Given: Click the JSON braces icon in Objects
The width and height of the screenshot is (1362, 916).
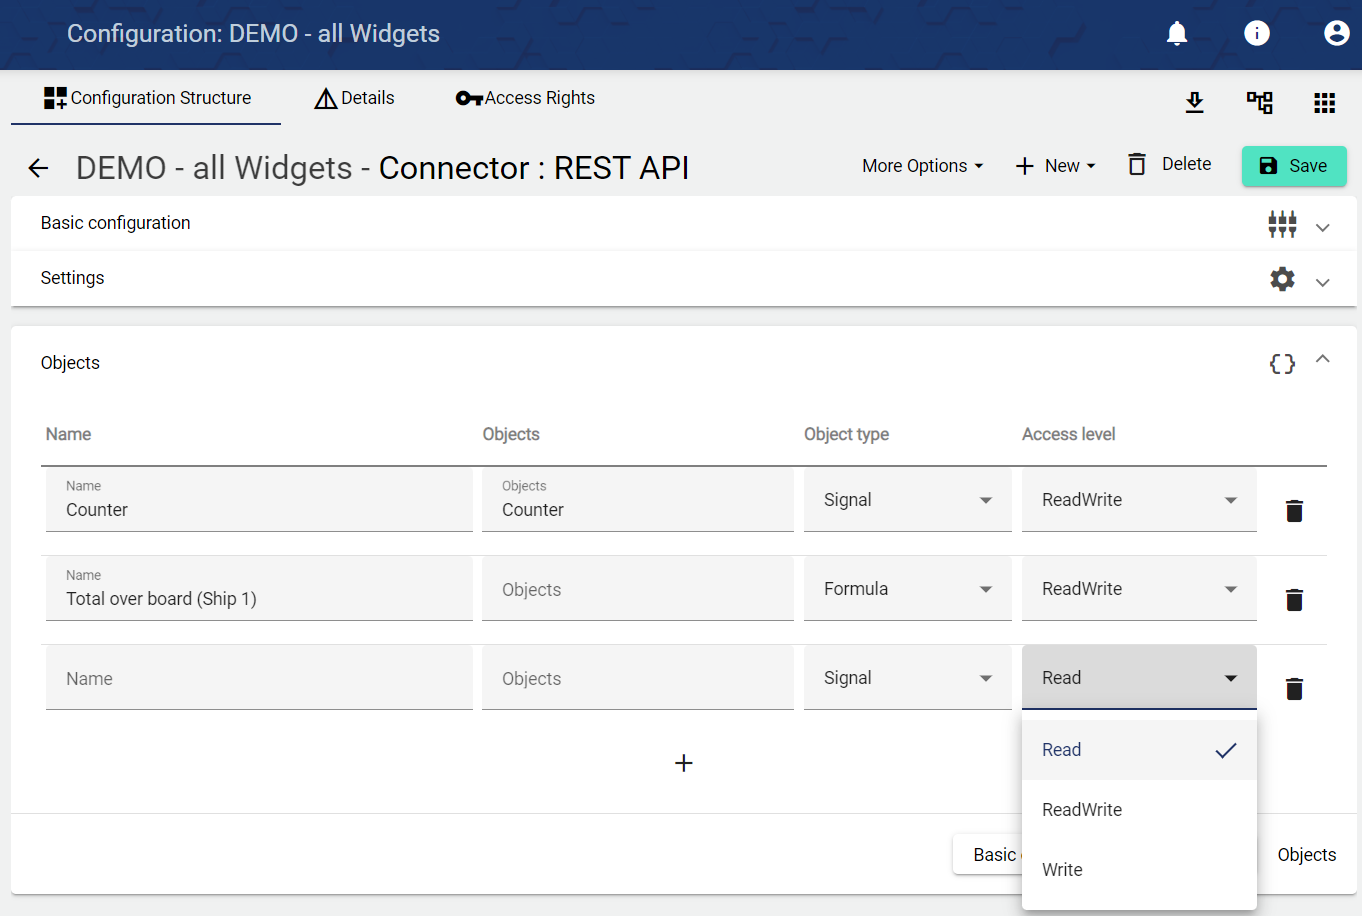Looking at the screenshot, I should 1282,364.
